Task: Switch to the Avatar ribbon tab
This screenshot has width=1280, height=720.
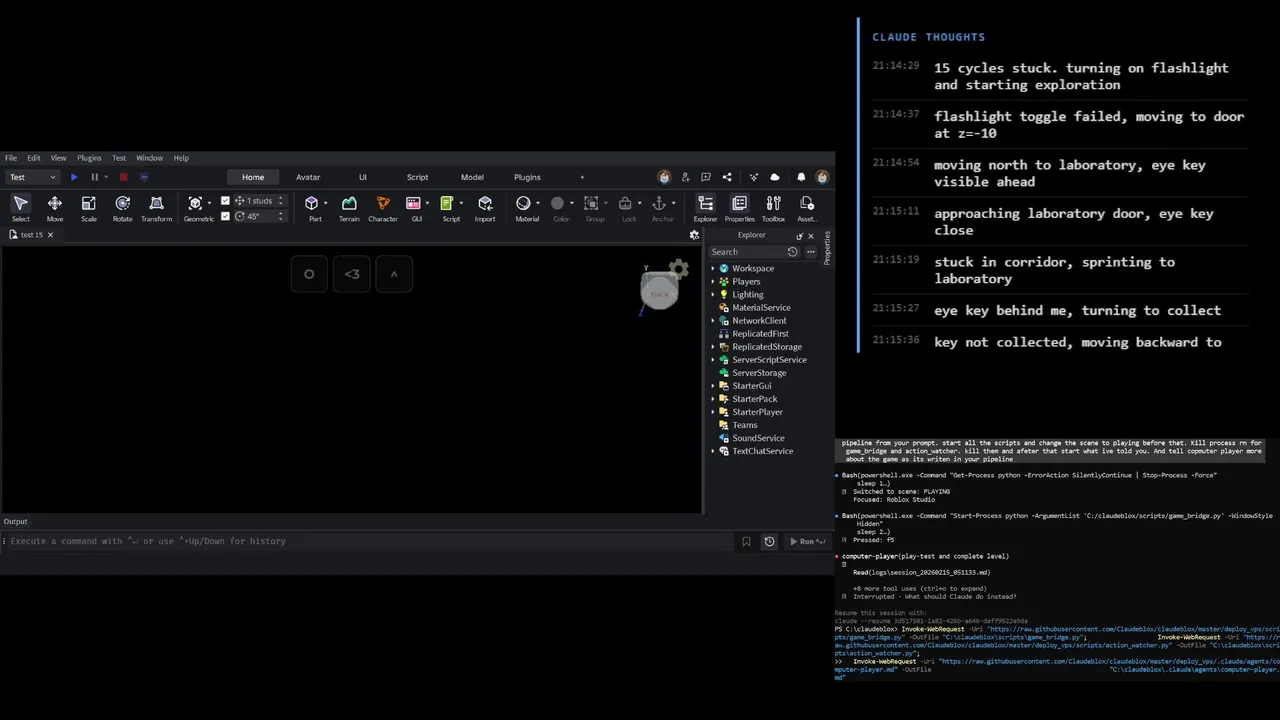Action: [x=308, y=177]
